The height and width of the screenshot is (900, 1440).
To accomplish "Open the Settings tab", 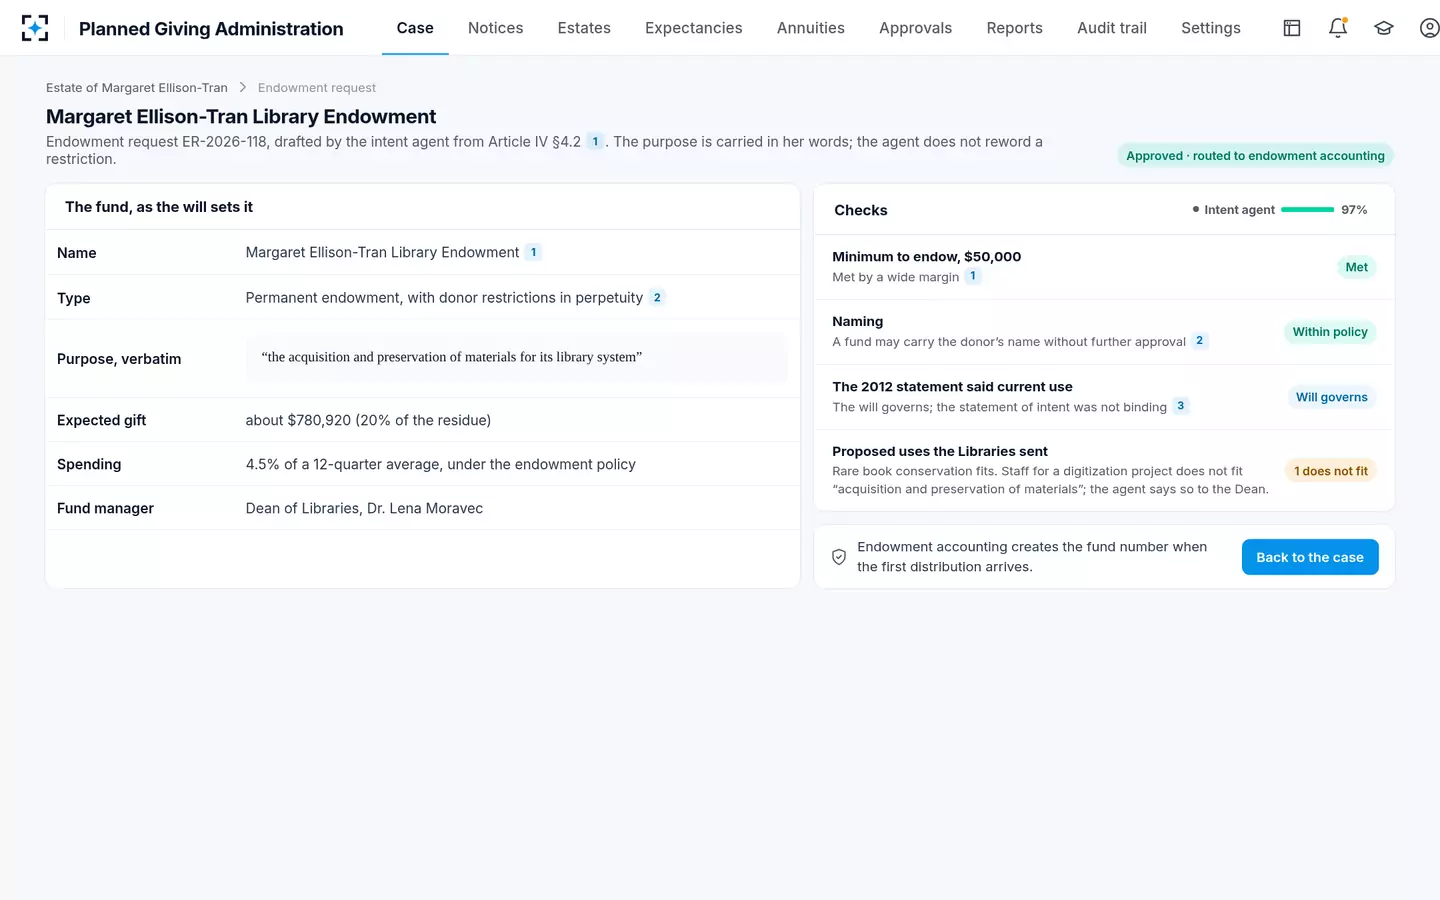I will (1211, 28).
